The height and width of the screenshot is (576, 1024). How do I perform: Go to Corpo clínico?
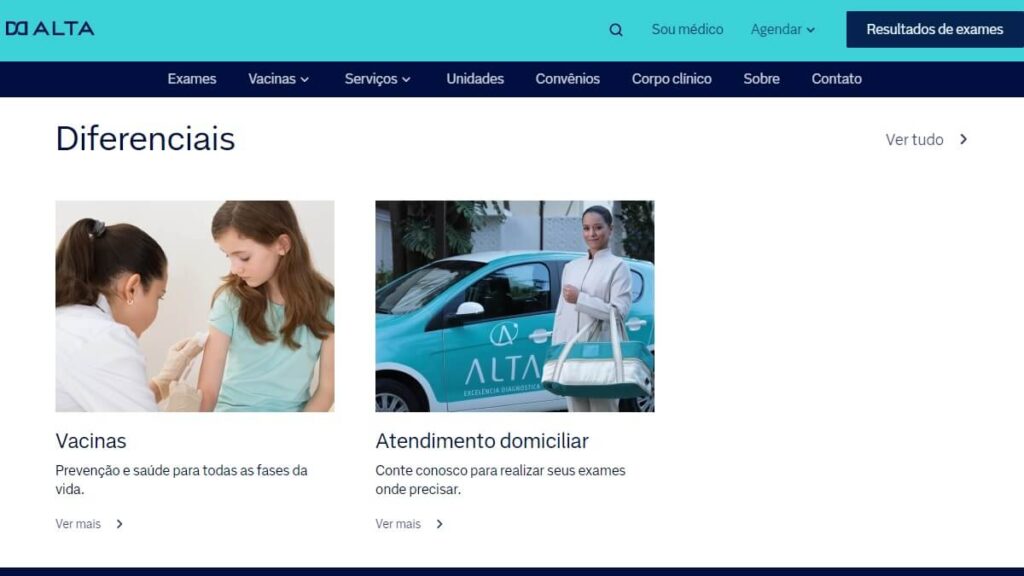point(671,78)
